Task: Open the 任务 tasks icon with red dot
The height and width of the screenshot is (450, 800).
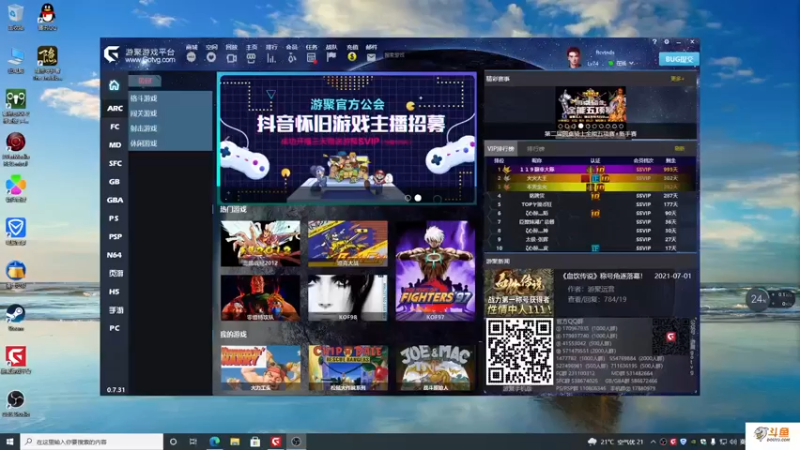Action: tap(311, 58)
